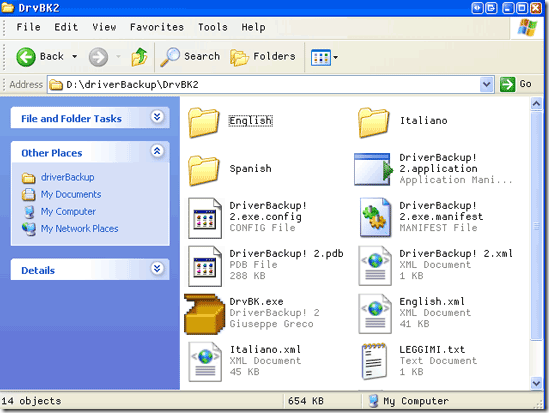
Task: Open the Tools menu
Action: (x=213, y=27)
